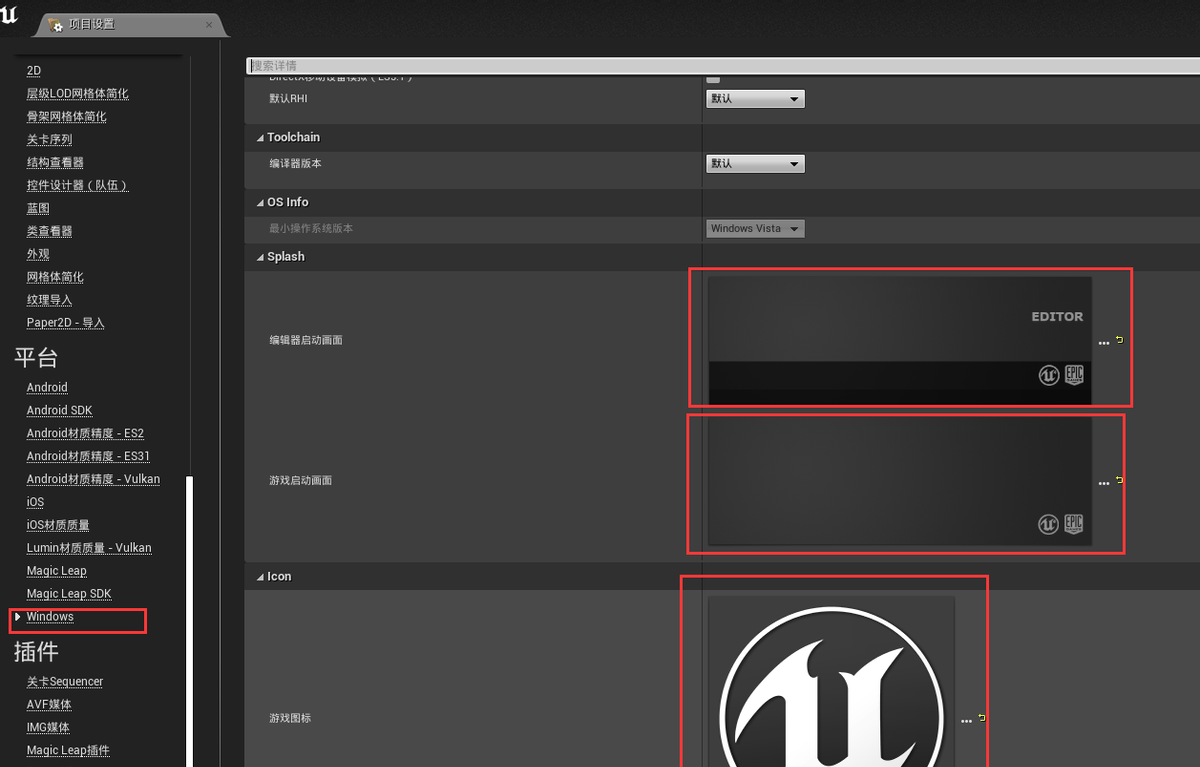
Task: Close the 项目设置 tab
Action: pyautogui.click(x=208, y=25)
